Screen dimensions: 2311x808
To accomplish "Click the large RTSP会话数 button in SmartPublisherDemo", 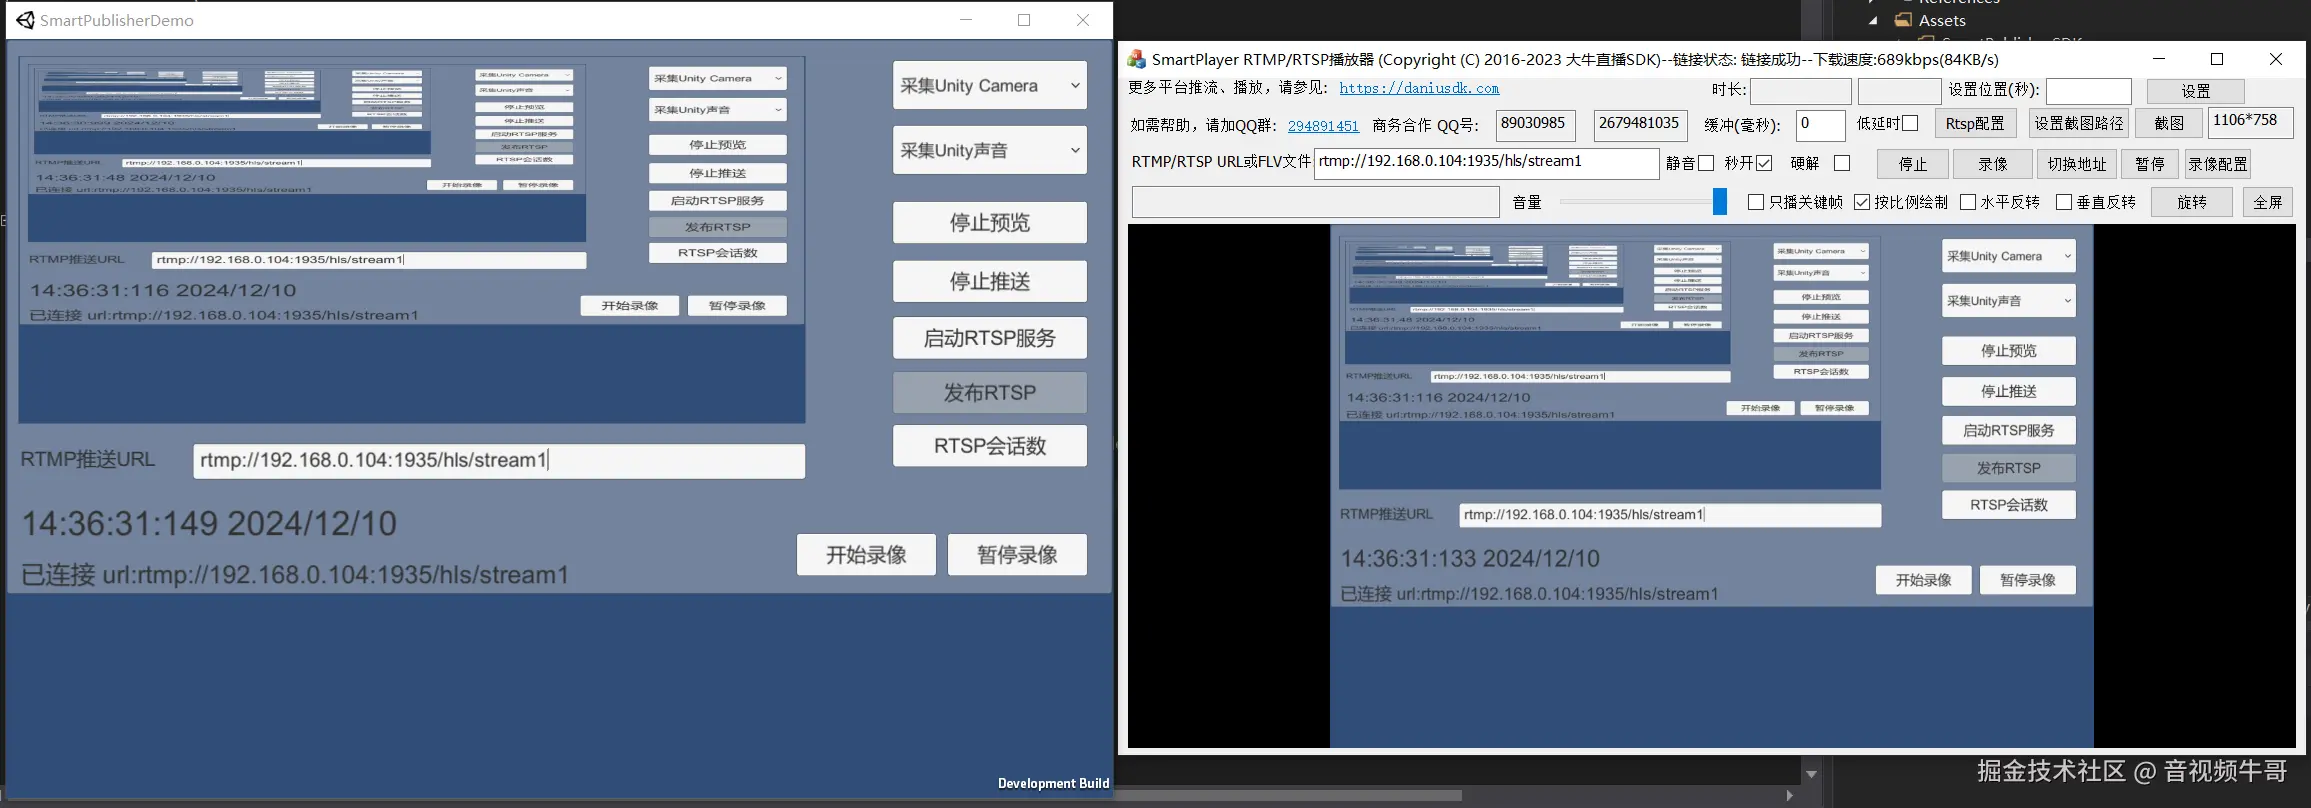I will pos(989,446).
